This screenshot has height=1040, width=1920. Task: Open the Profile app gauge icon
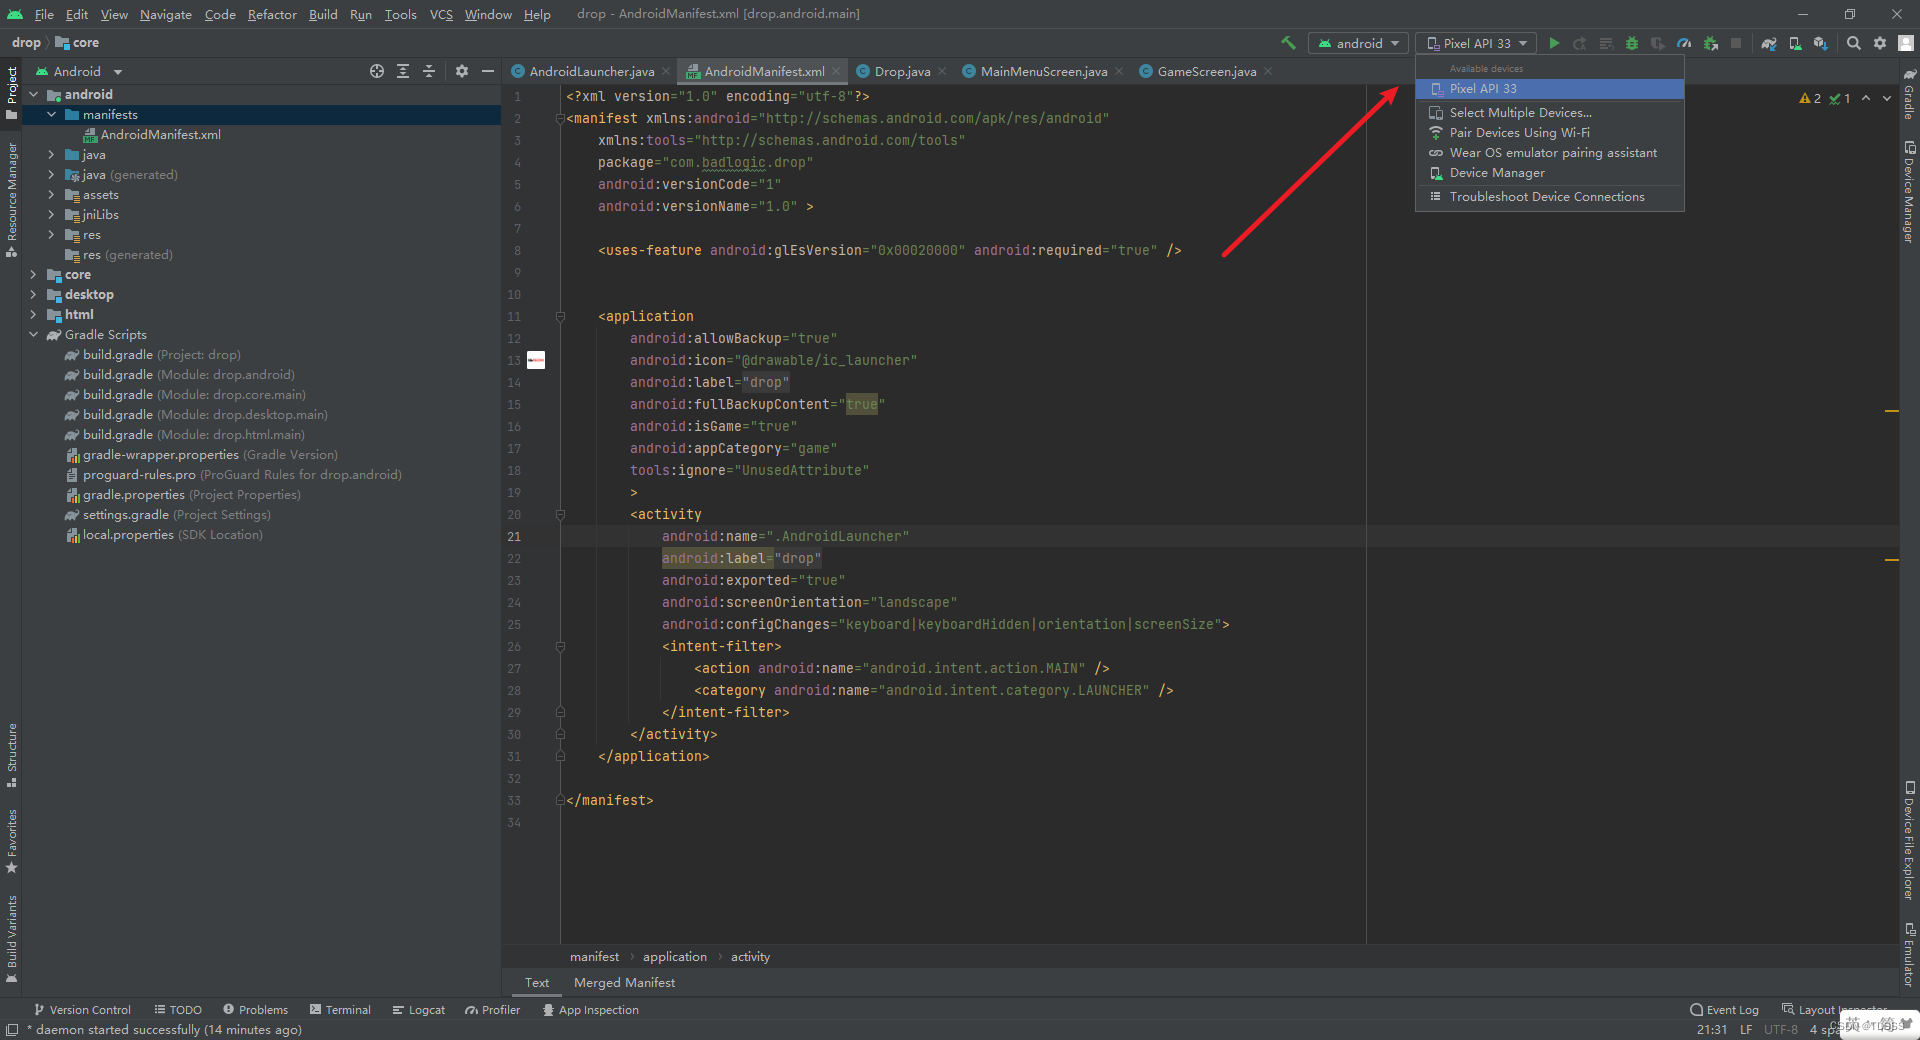(x=1684, y=43)
